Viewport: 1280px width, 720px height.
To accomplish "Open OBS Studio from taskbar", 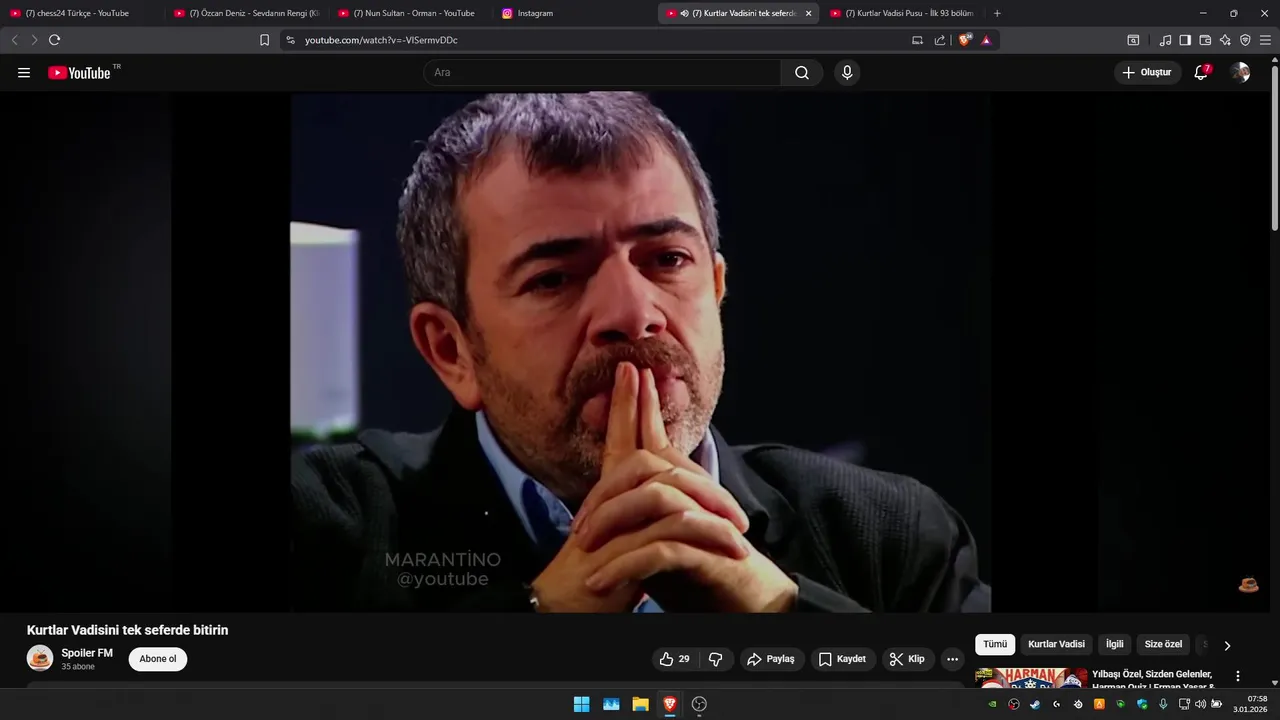I will click(x=699, y=704).
